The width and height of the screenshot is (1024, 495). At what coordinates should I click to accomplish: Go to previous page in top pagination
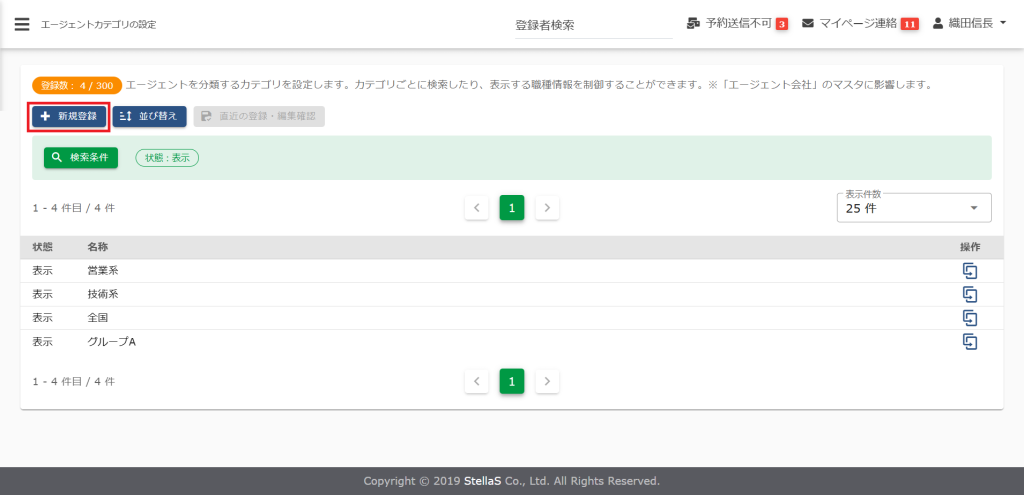pyautogui.click(x=477, y=208)
